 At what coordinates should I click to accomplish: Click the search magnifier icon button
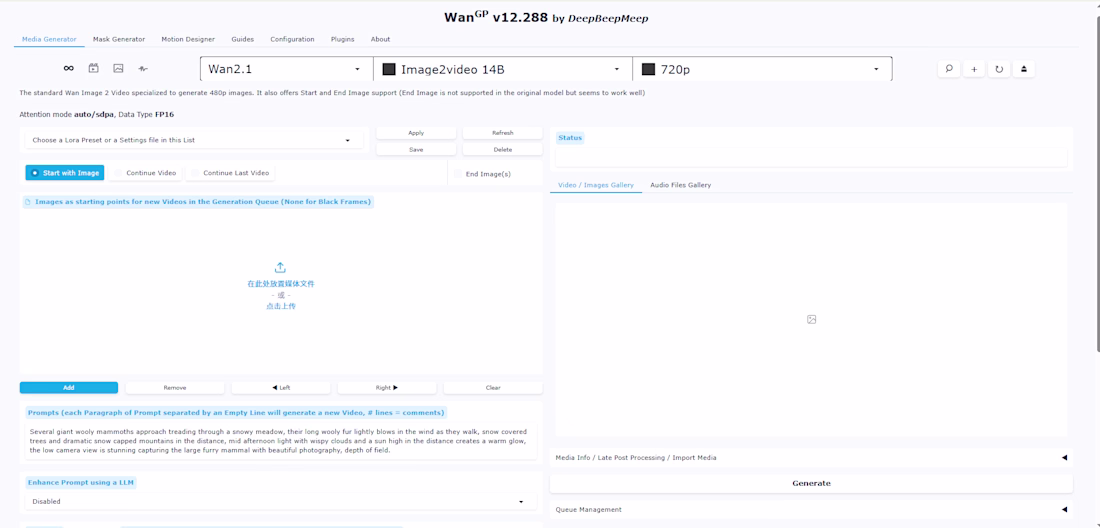click(948, 69)
